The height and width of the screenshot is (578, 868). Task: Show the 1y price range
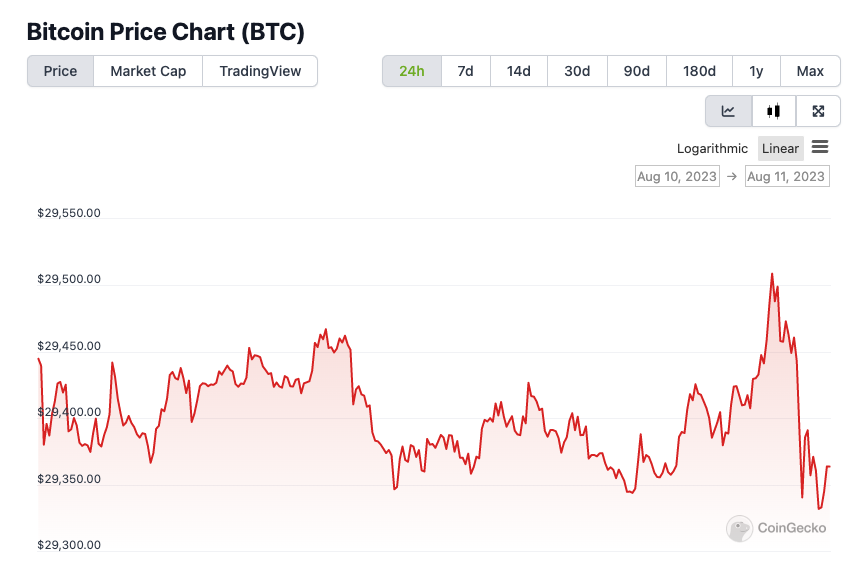click(x=756, y=71)
